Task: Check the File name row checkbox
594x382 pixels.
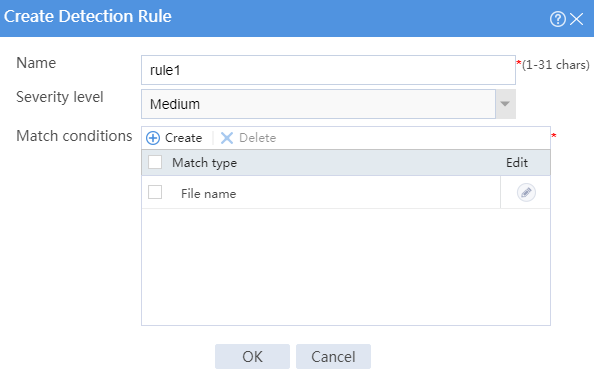Action: pyautogui.click(x=155, y=192)
